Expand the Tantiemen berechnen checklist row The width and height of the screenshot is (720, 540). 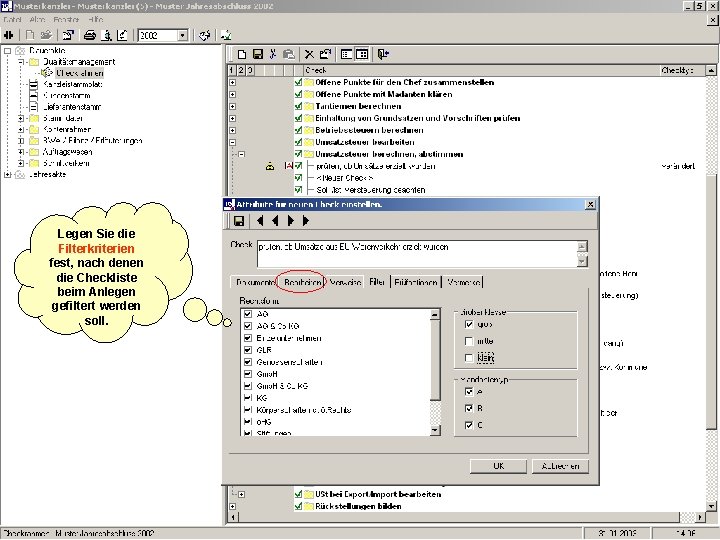233,107
